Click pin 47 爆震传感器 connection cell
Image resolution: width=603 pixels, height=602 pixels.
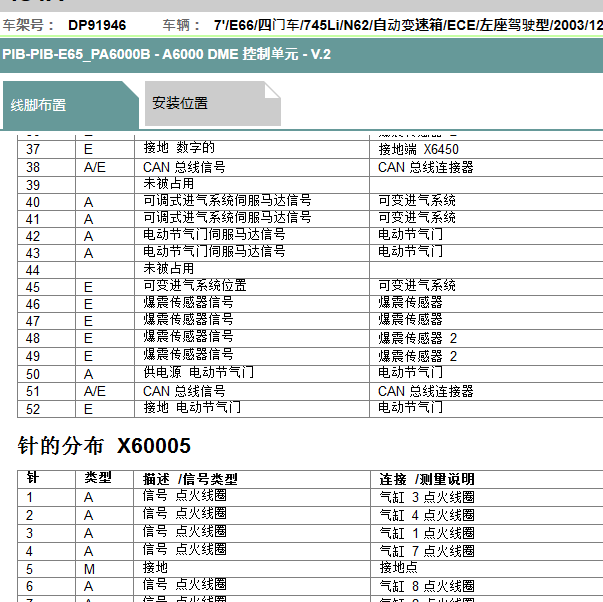[410, 319]
